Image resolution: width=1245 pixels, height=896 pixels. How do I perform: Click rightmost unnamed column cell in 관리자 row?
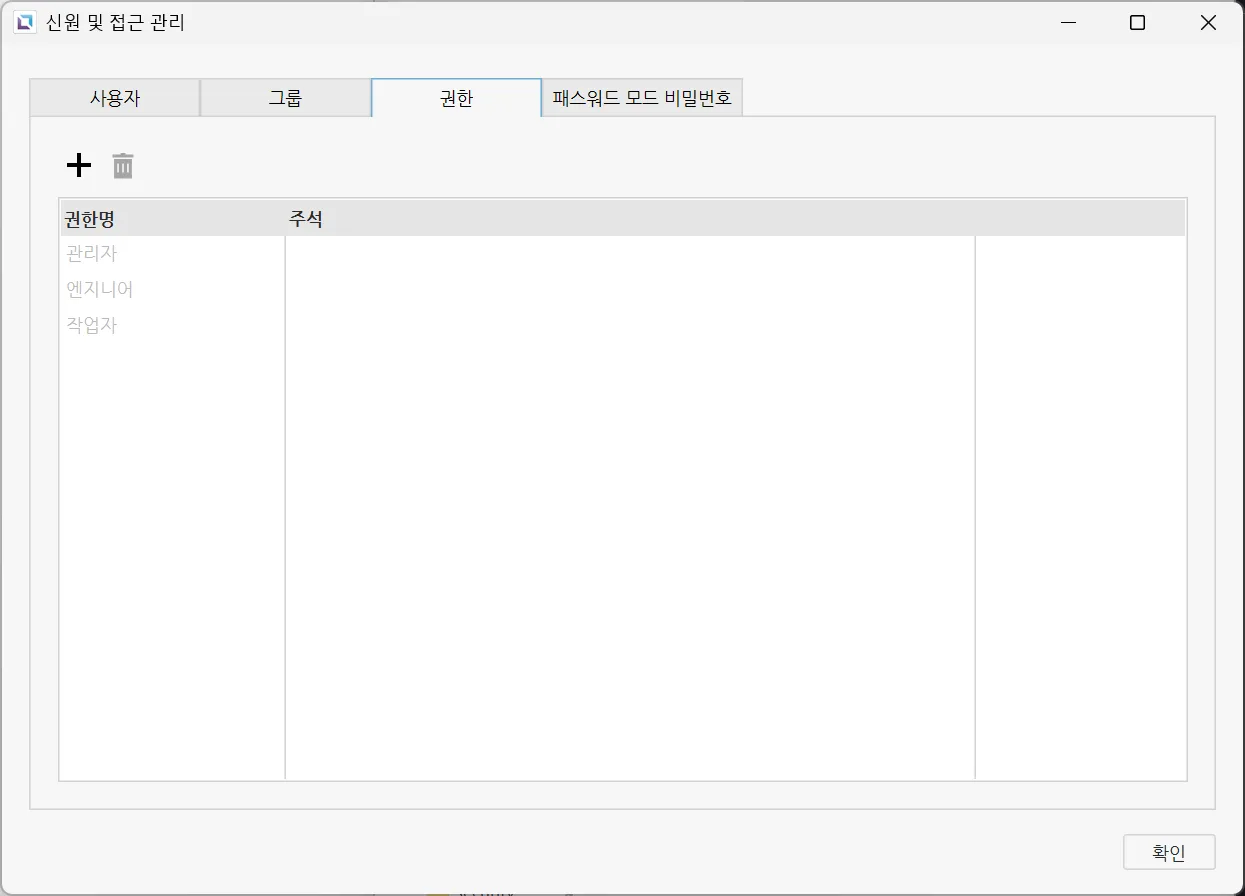[1080, 254]
